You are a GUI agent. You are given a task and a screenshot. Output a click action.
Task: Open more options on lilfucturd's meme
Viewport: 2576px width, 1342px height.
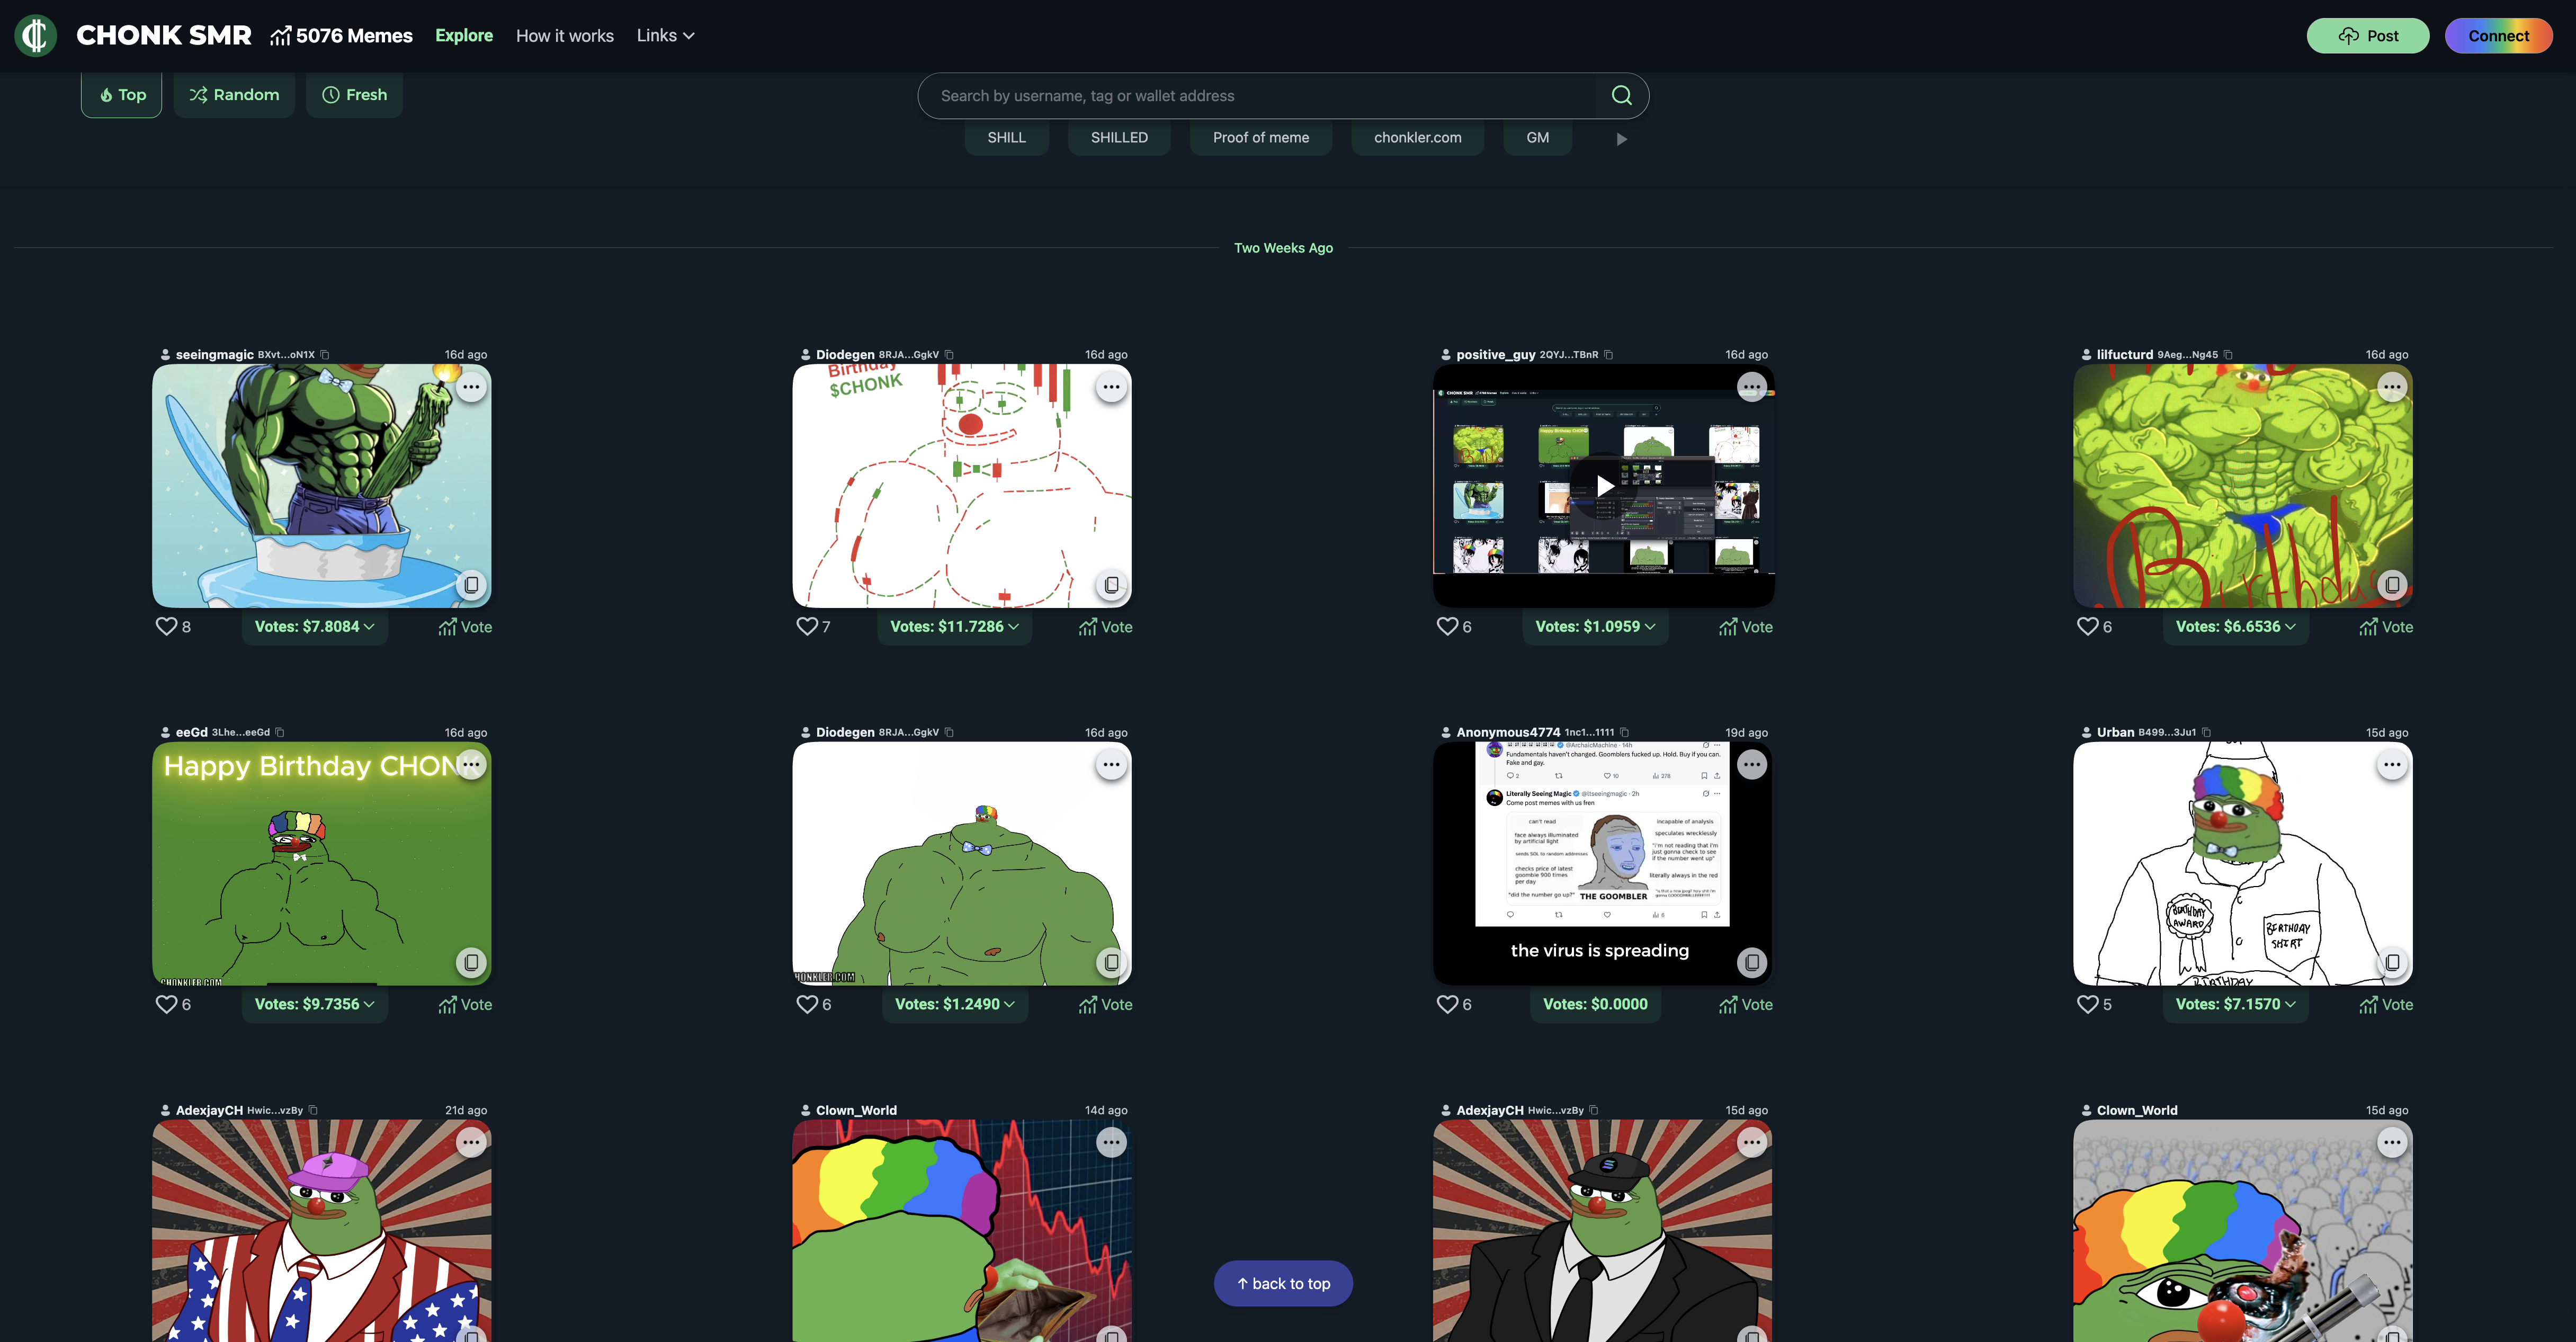(x=2392, y=387)
